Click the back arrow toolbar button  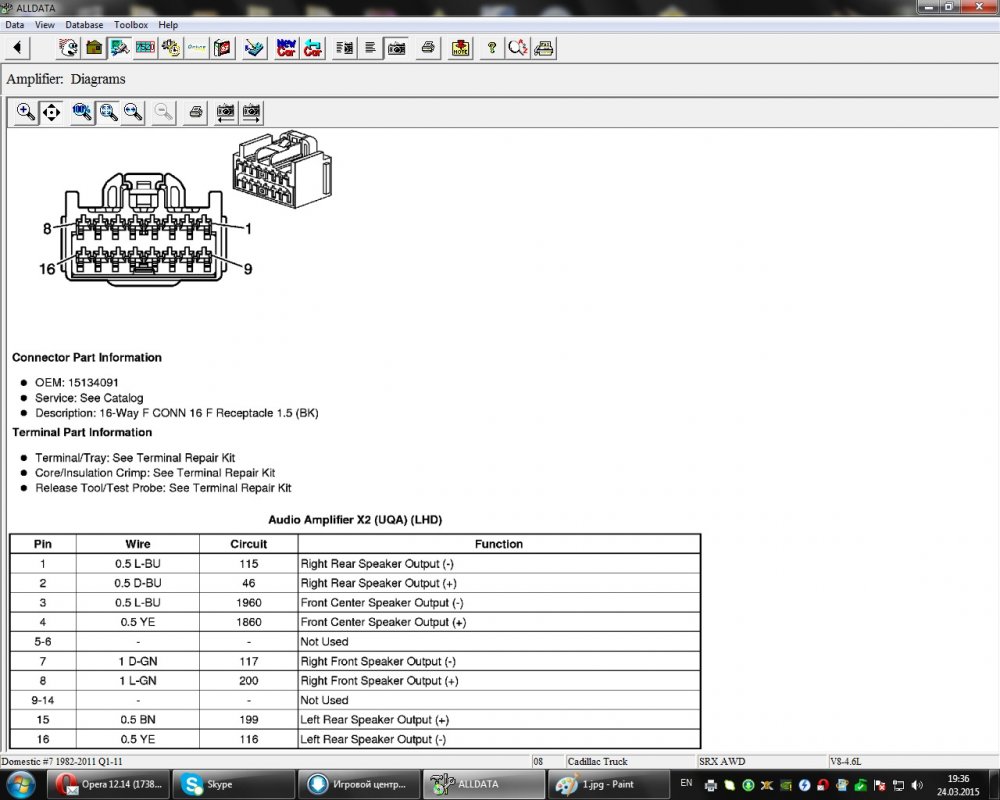tap(18, 47)
